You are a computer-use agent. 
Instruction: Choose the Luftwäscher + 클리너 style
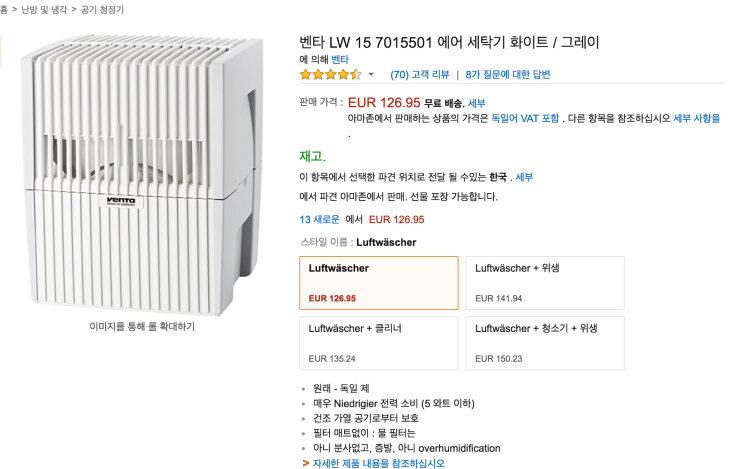378,342
